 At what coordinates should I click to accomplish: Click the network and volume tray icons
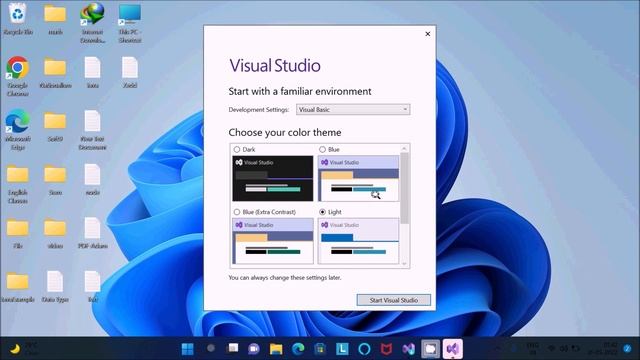pos(564,349)
